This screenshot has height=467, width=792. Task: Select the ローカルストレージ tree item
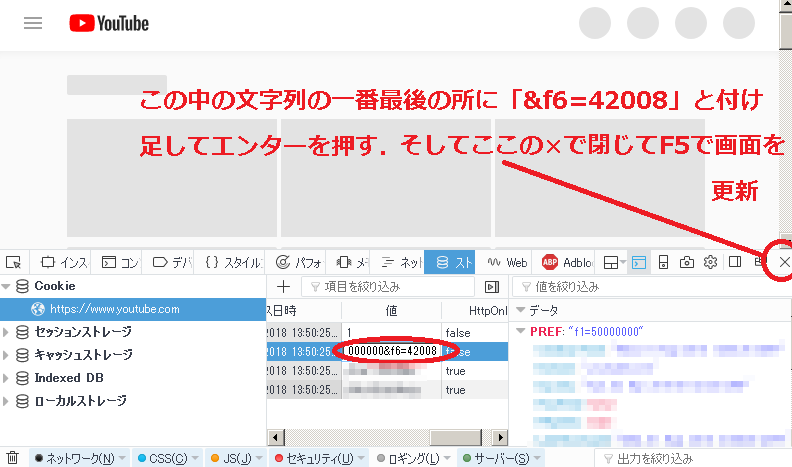pyautogui.click(x=81, y=401)
